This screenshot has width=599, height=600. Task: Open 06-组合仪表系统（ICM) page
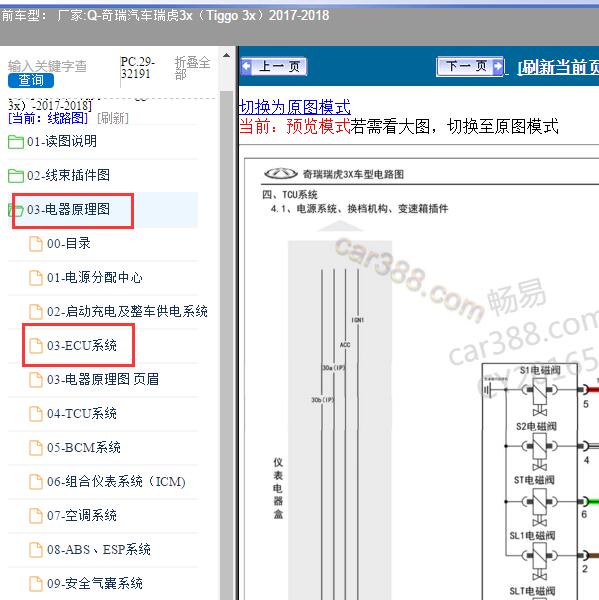116,482
